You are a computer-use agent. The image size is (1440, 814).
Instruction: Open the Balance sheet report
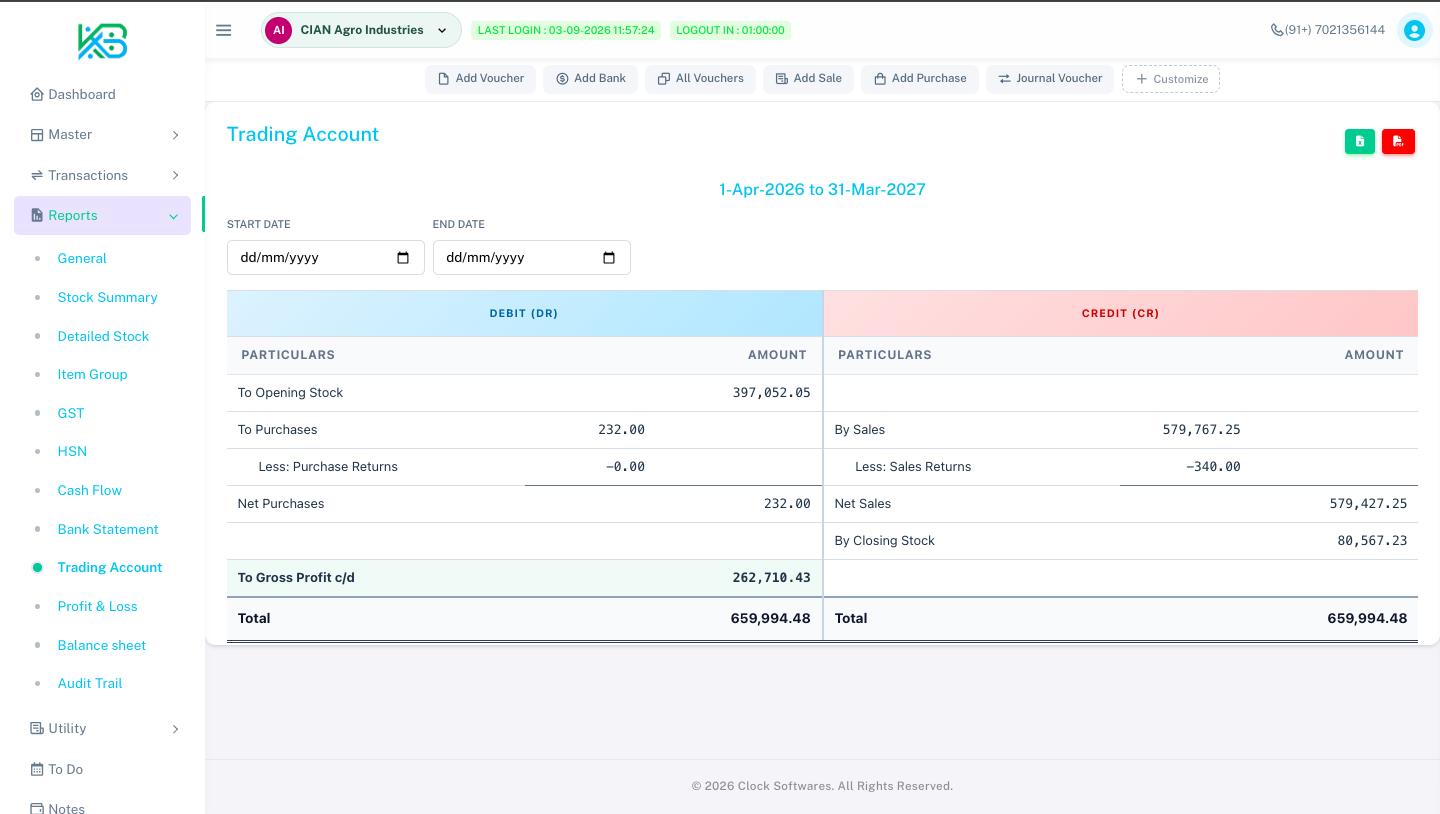[x=102, y=646]
